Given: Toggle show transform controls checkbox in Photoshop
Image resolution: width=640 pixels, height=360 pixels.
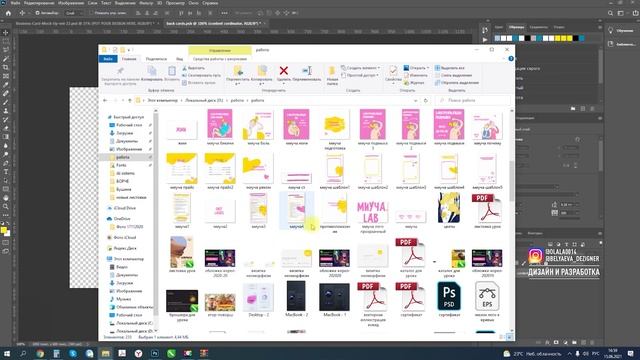Looking at the screenshot, I should pos(91,13).
